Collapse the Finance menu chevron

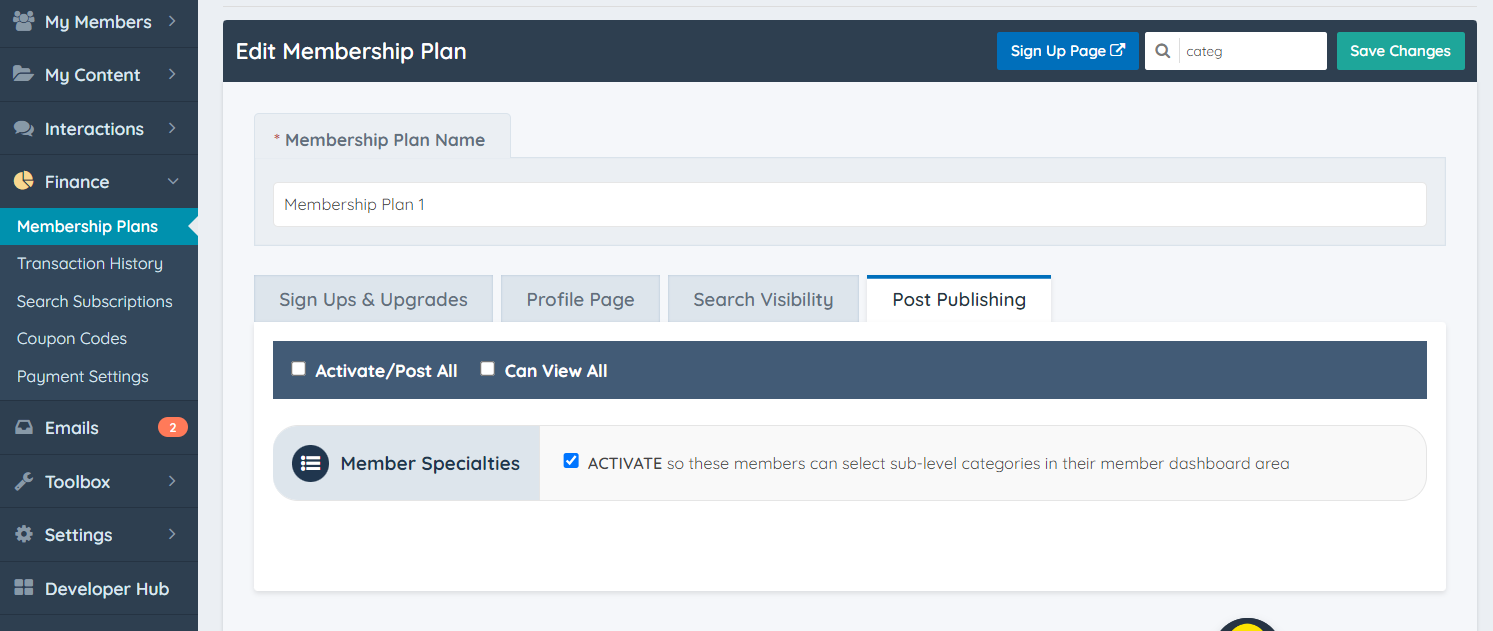(x=172, y=181)
